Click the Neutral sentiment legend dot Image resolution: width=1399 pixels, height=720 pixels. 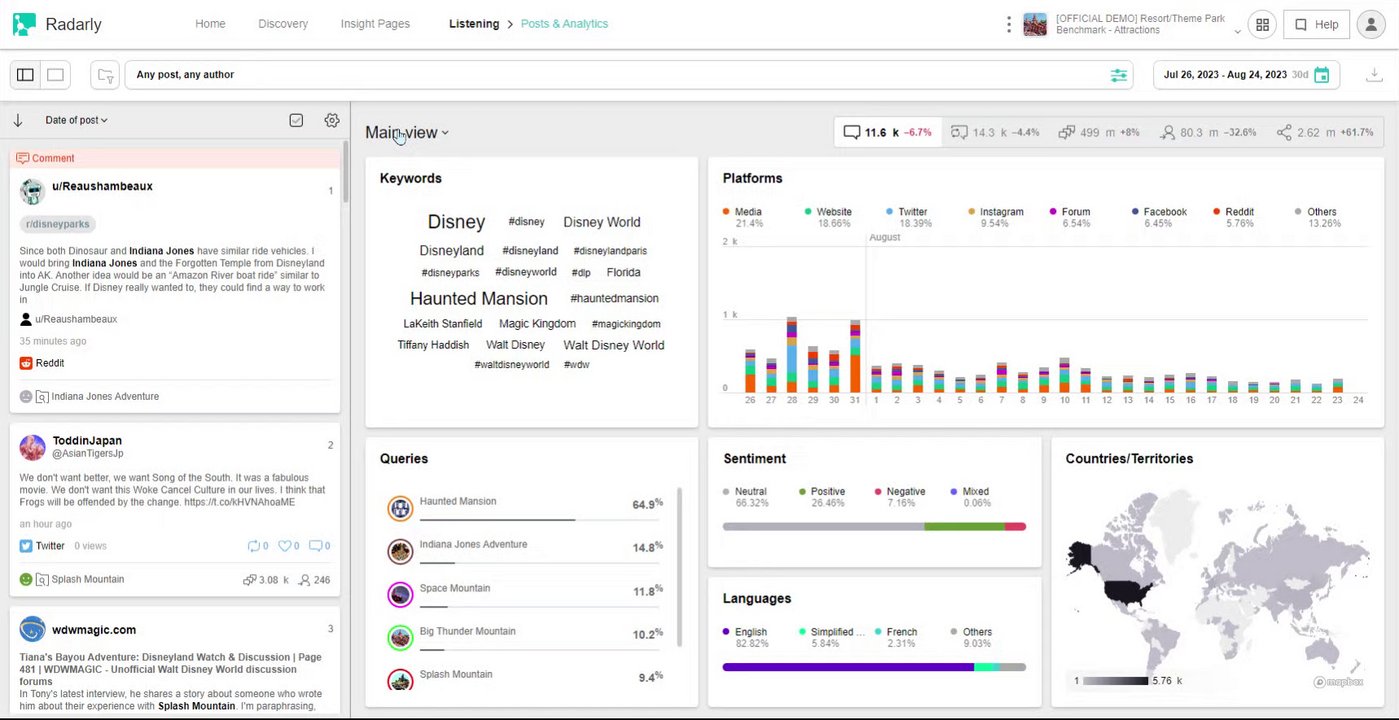727,492
